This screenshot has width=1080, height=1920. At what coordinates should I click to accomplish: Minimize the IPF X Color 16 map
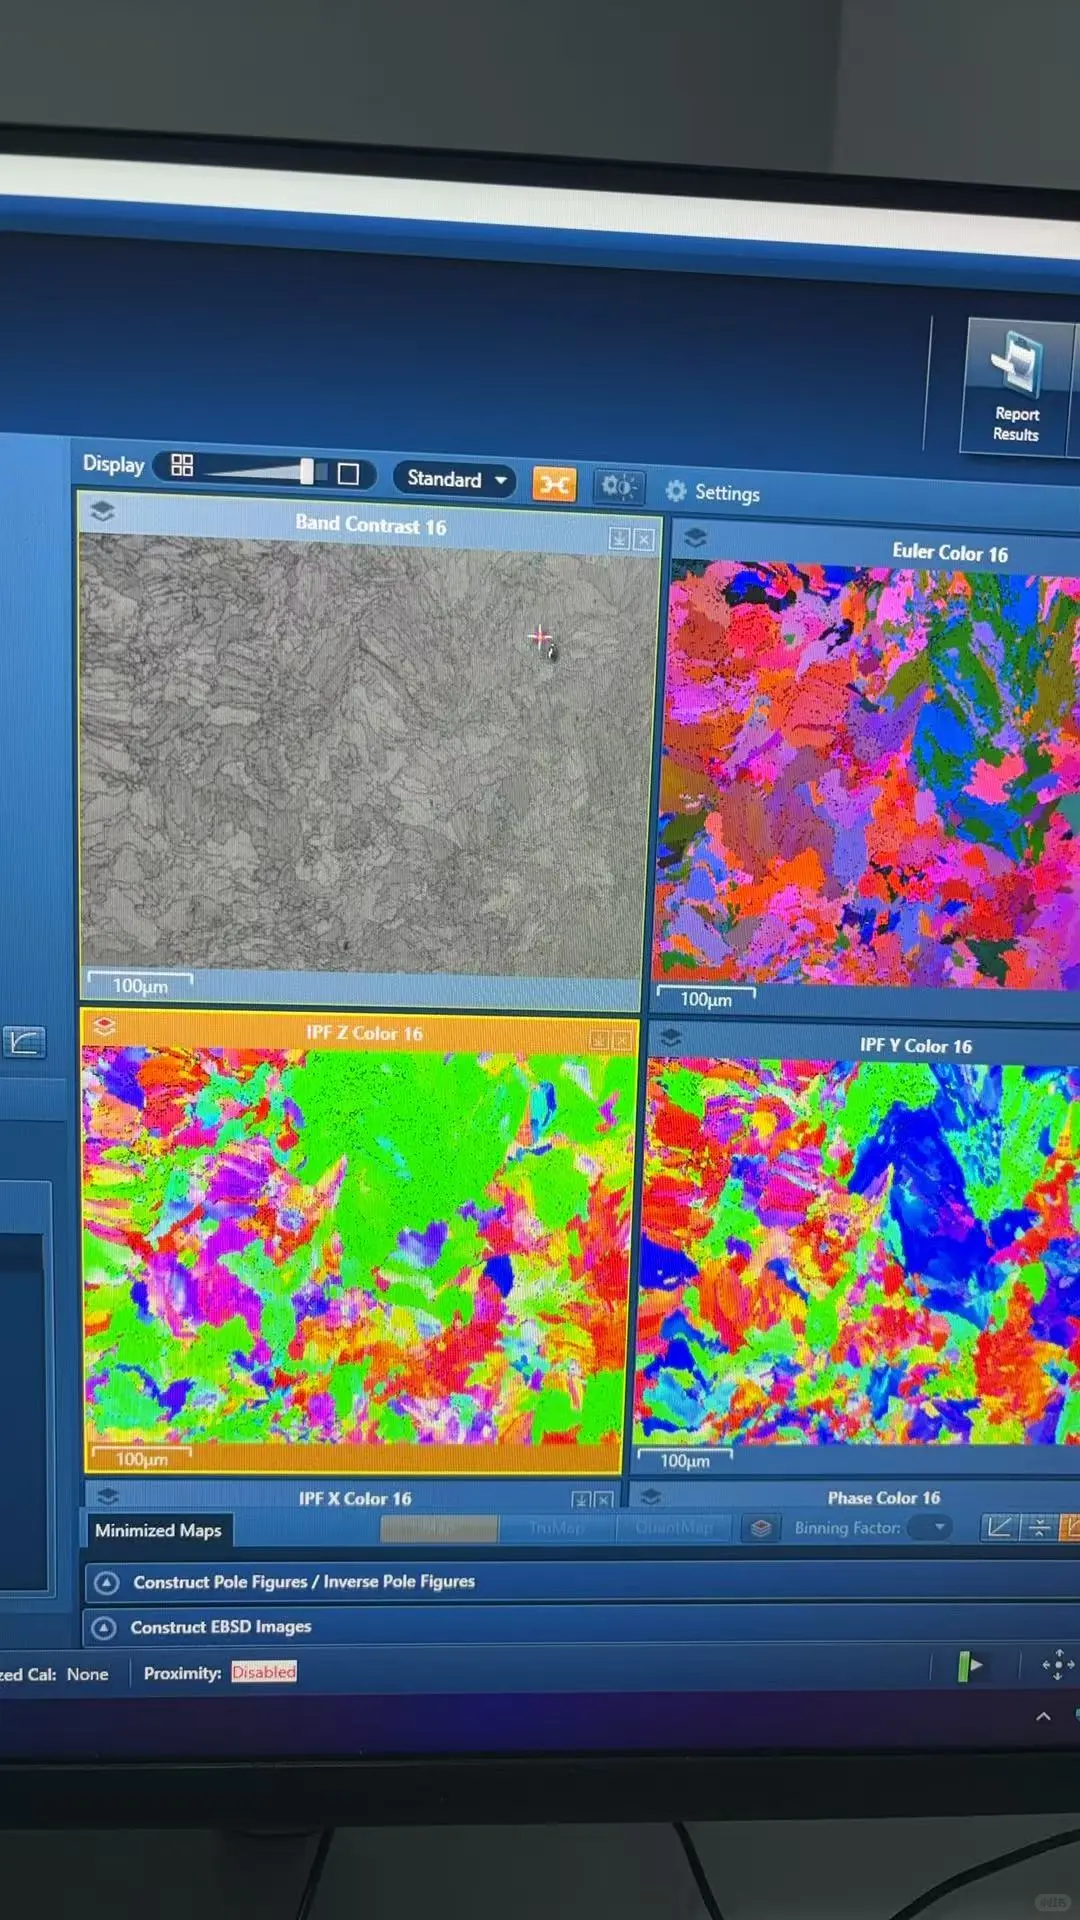(x=581, y=1499)
